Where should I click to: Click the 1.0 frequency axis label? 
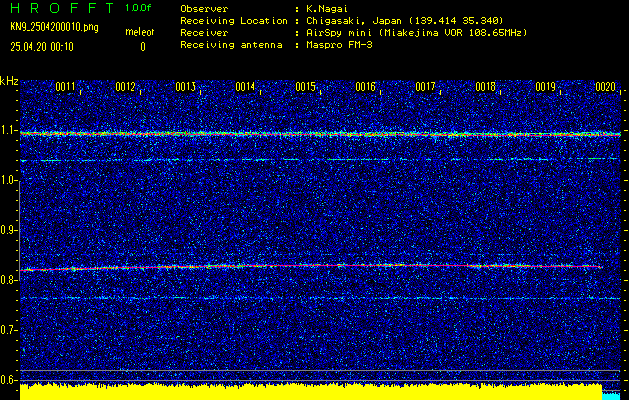click(7, 181)
